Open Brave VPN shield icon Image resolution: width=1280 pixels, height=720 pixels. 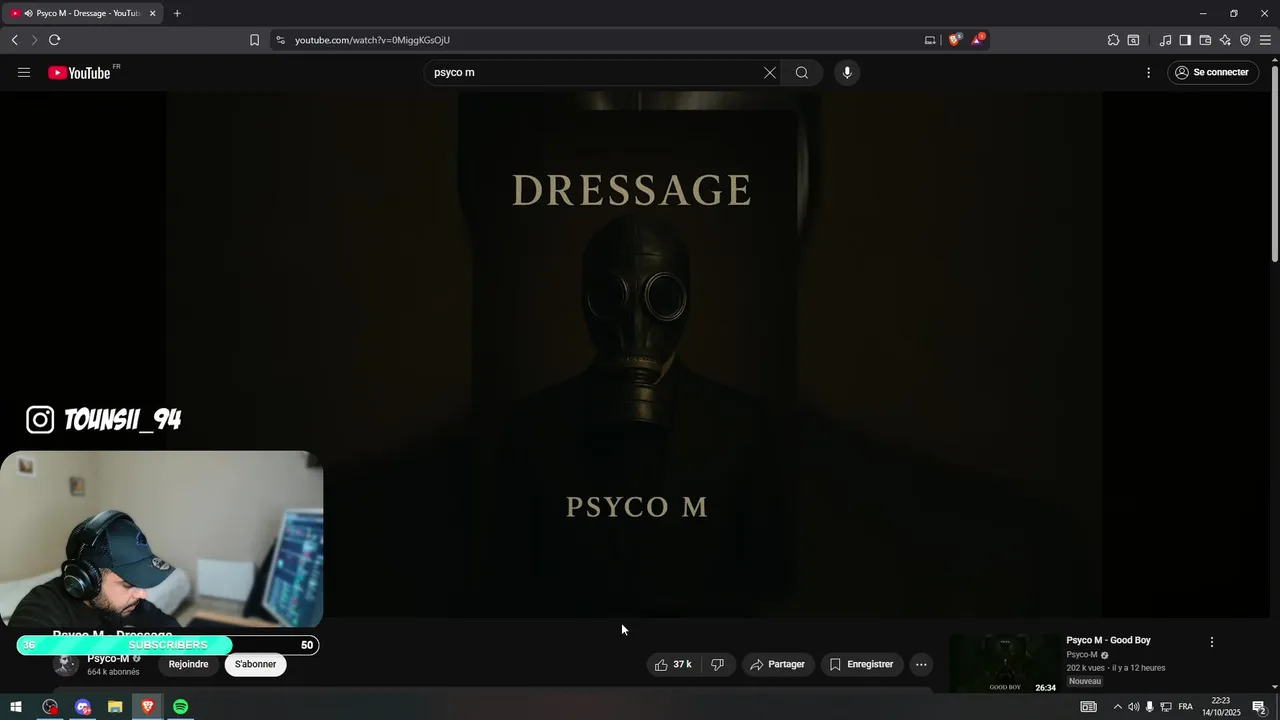pos(1245,40)
